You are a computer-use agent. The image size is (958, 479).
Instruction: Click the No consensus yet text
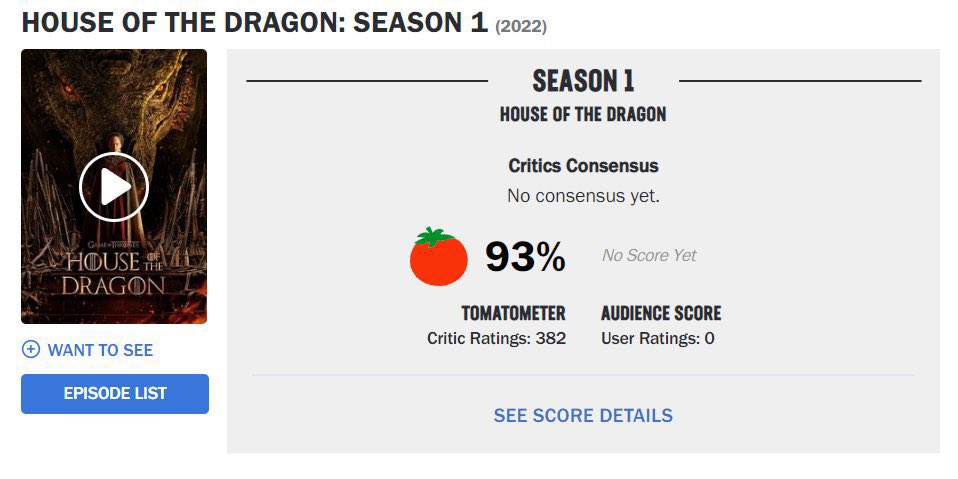[x=583, y=196]
